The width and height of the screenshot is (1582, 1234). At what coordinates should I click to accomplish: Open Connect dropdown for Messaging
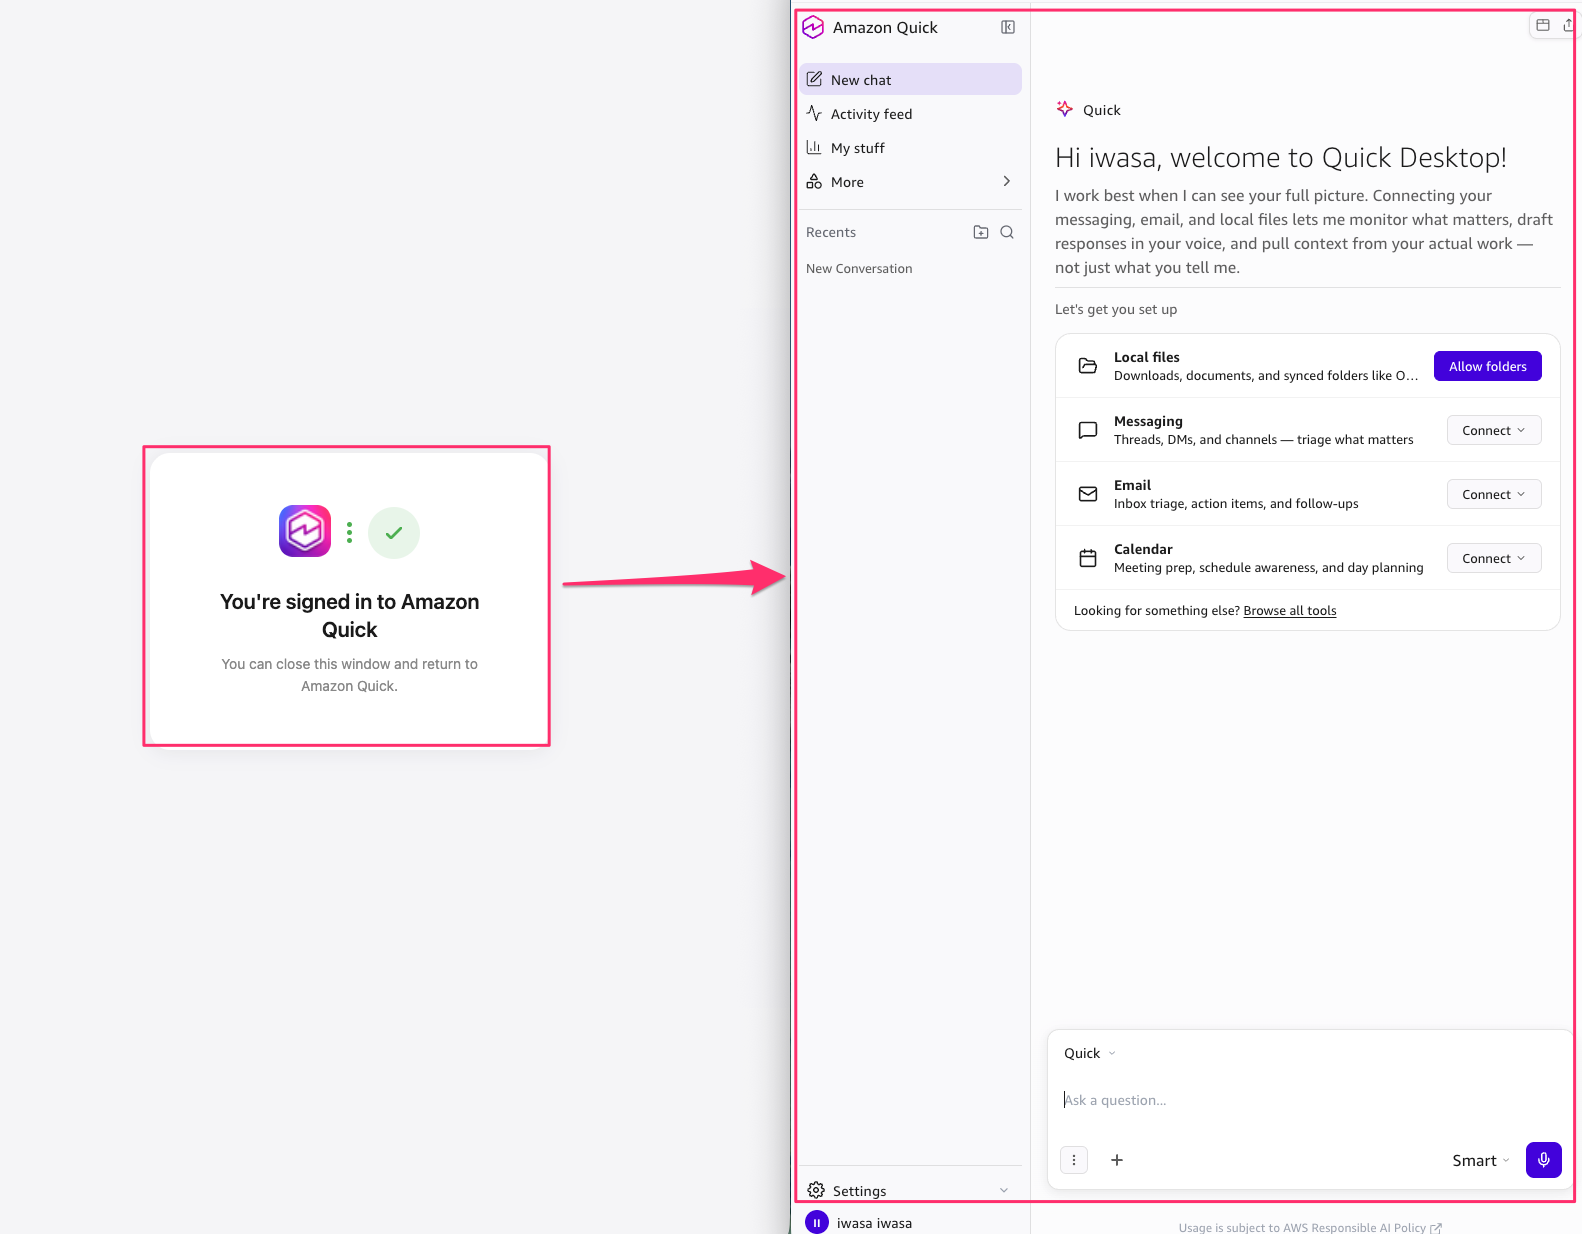(1494, 430)
